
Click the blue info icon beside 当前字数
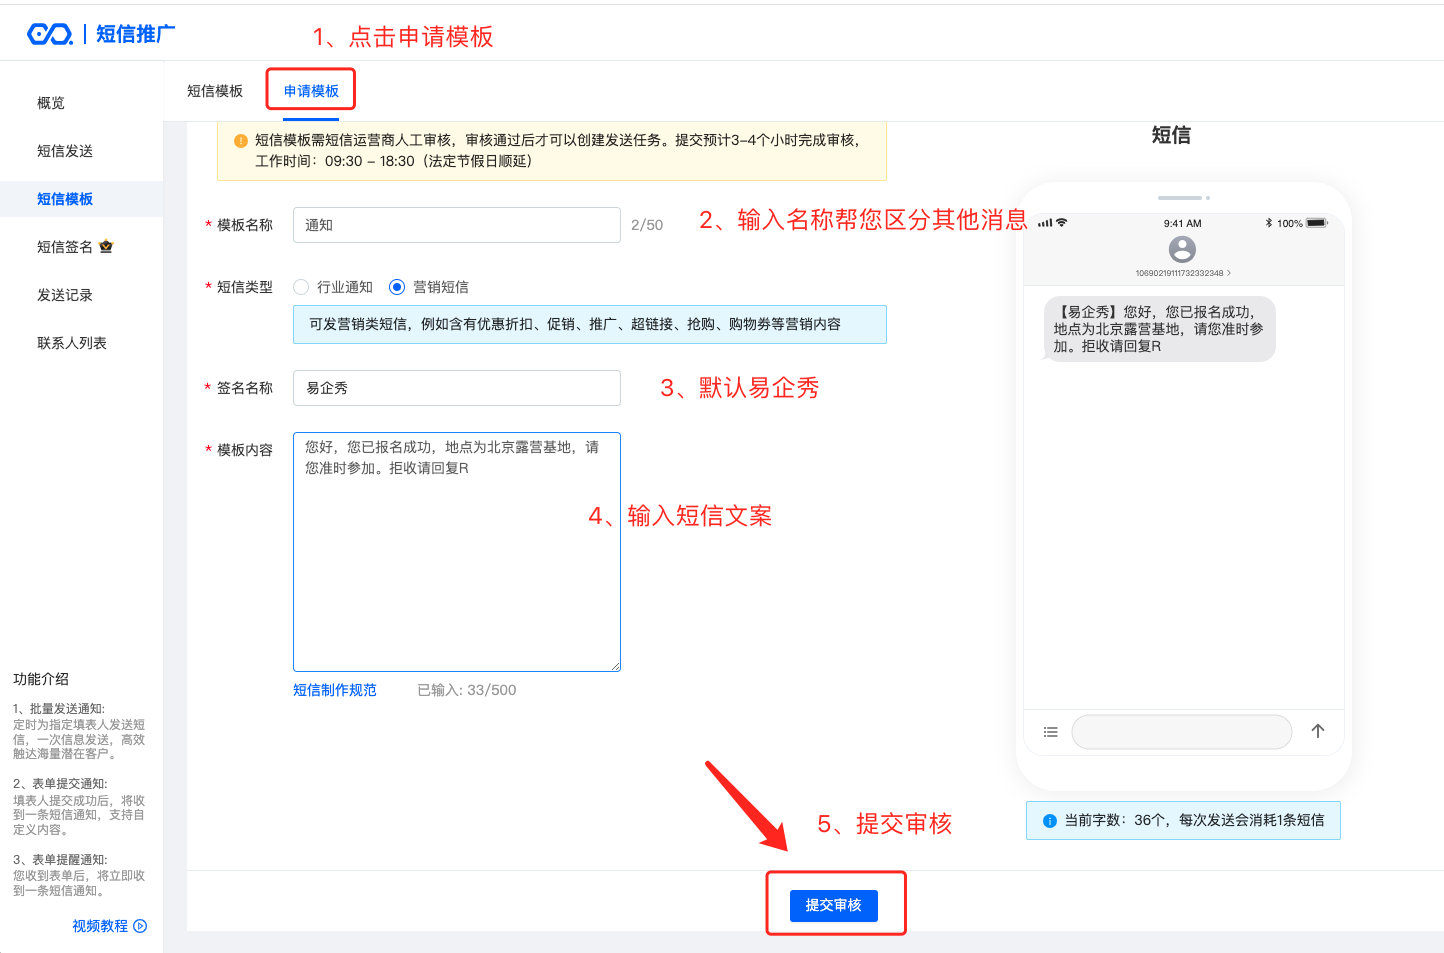[x=1049, y=821]
